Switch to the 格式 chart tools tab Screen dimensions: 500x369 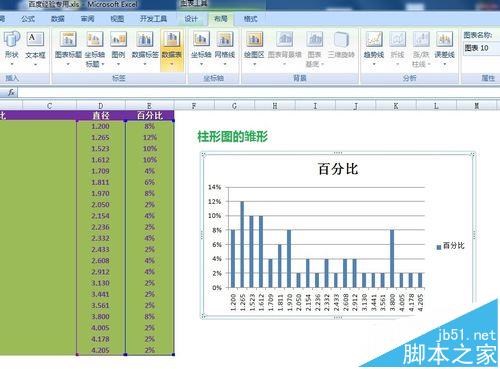tap(250, 19)
